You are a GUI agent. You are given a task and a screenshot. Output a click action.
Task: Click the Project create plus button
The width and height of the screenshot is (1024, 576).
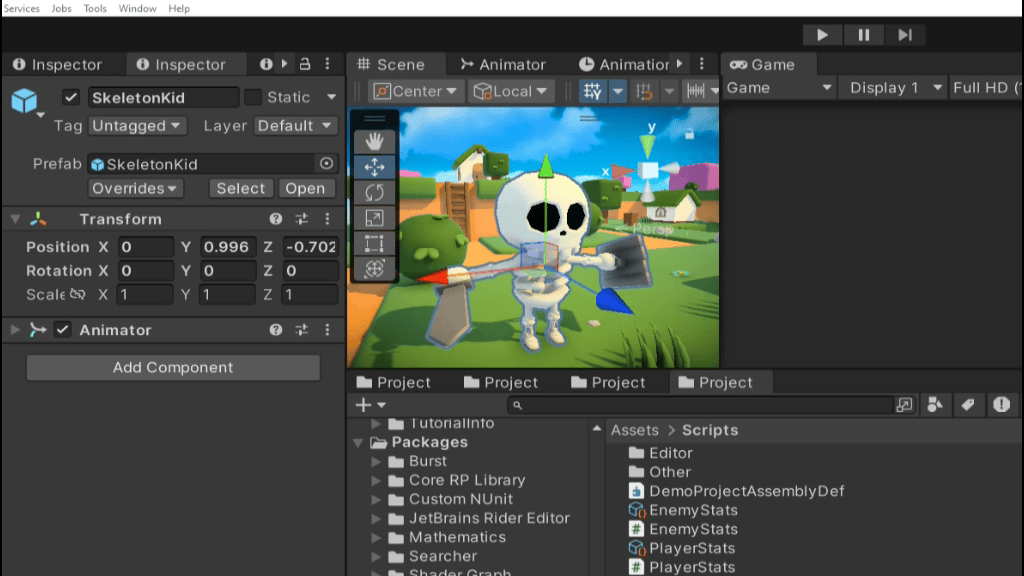[369, 405]
